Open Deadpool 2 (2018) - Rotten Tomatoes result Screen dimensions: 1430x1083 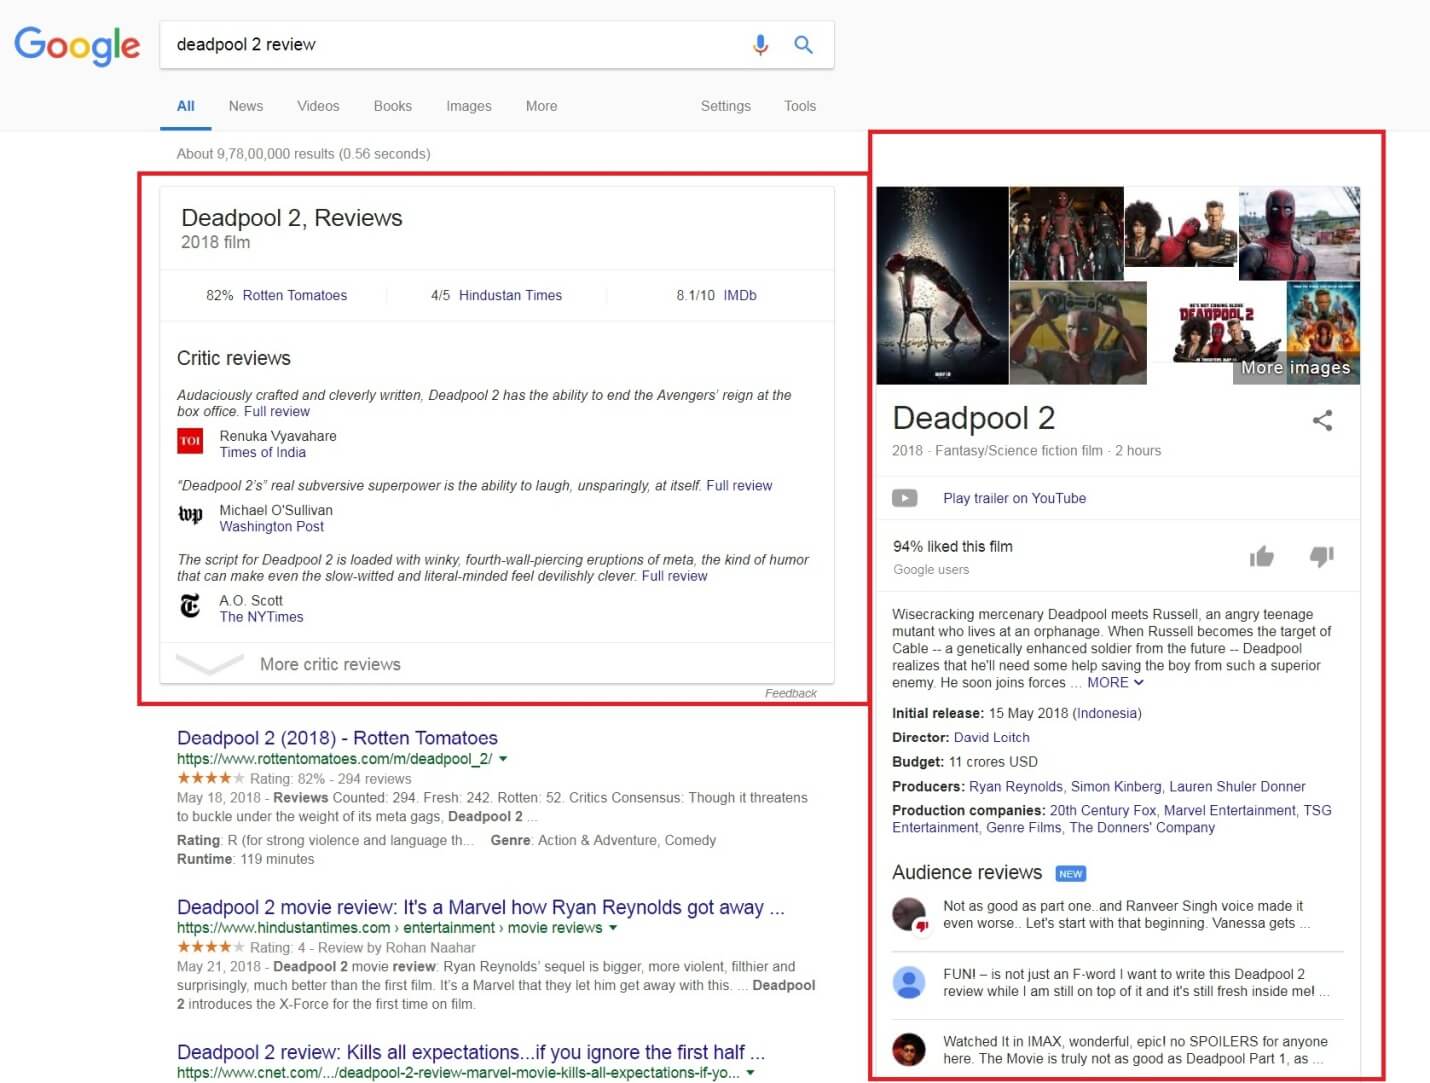[x=337, y=738]
